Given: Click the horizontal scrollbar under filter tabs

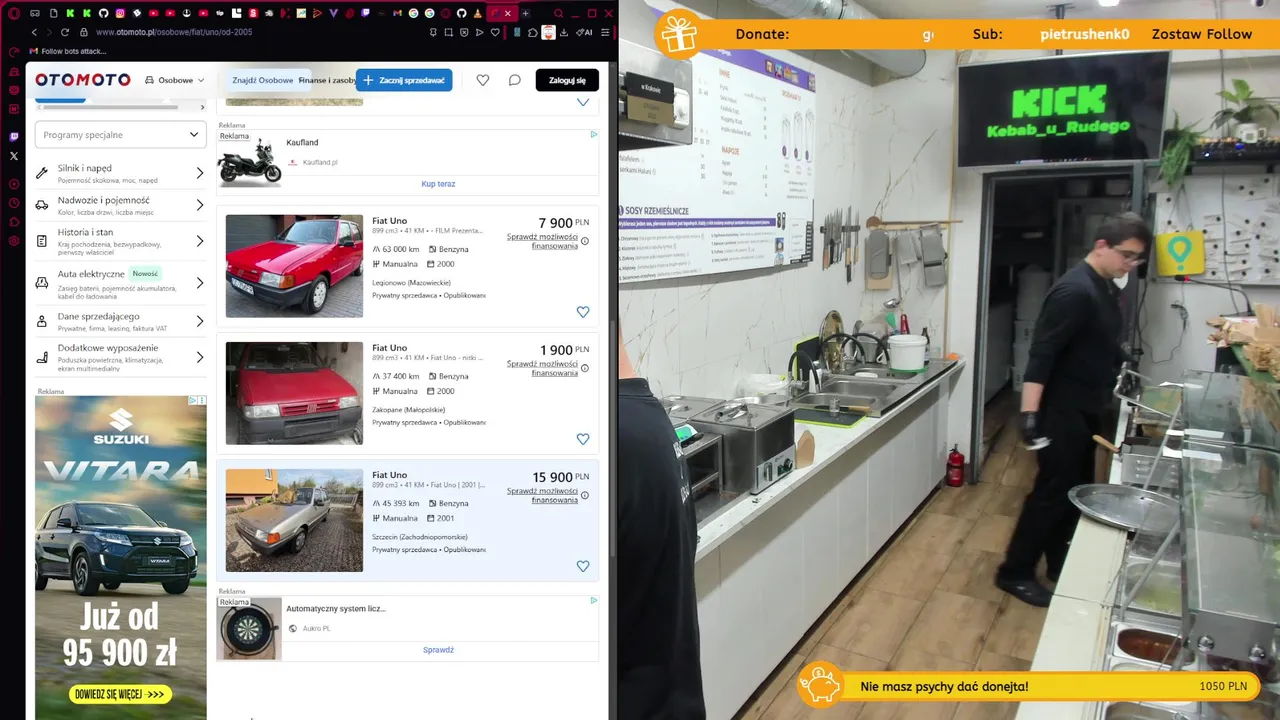Looking at the screenshot, I should [110, 106].
